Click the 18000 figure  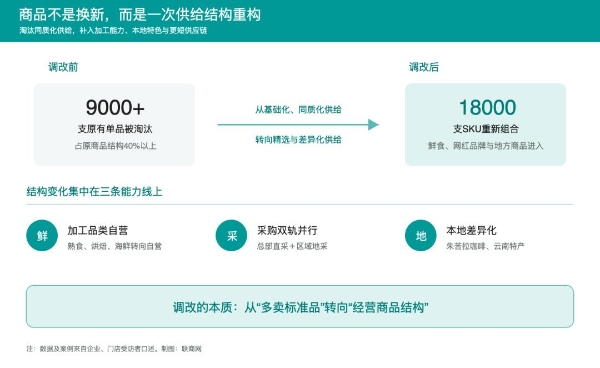click(488, 107)
